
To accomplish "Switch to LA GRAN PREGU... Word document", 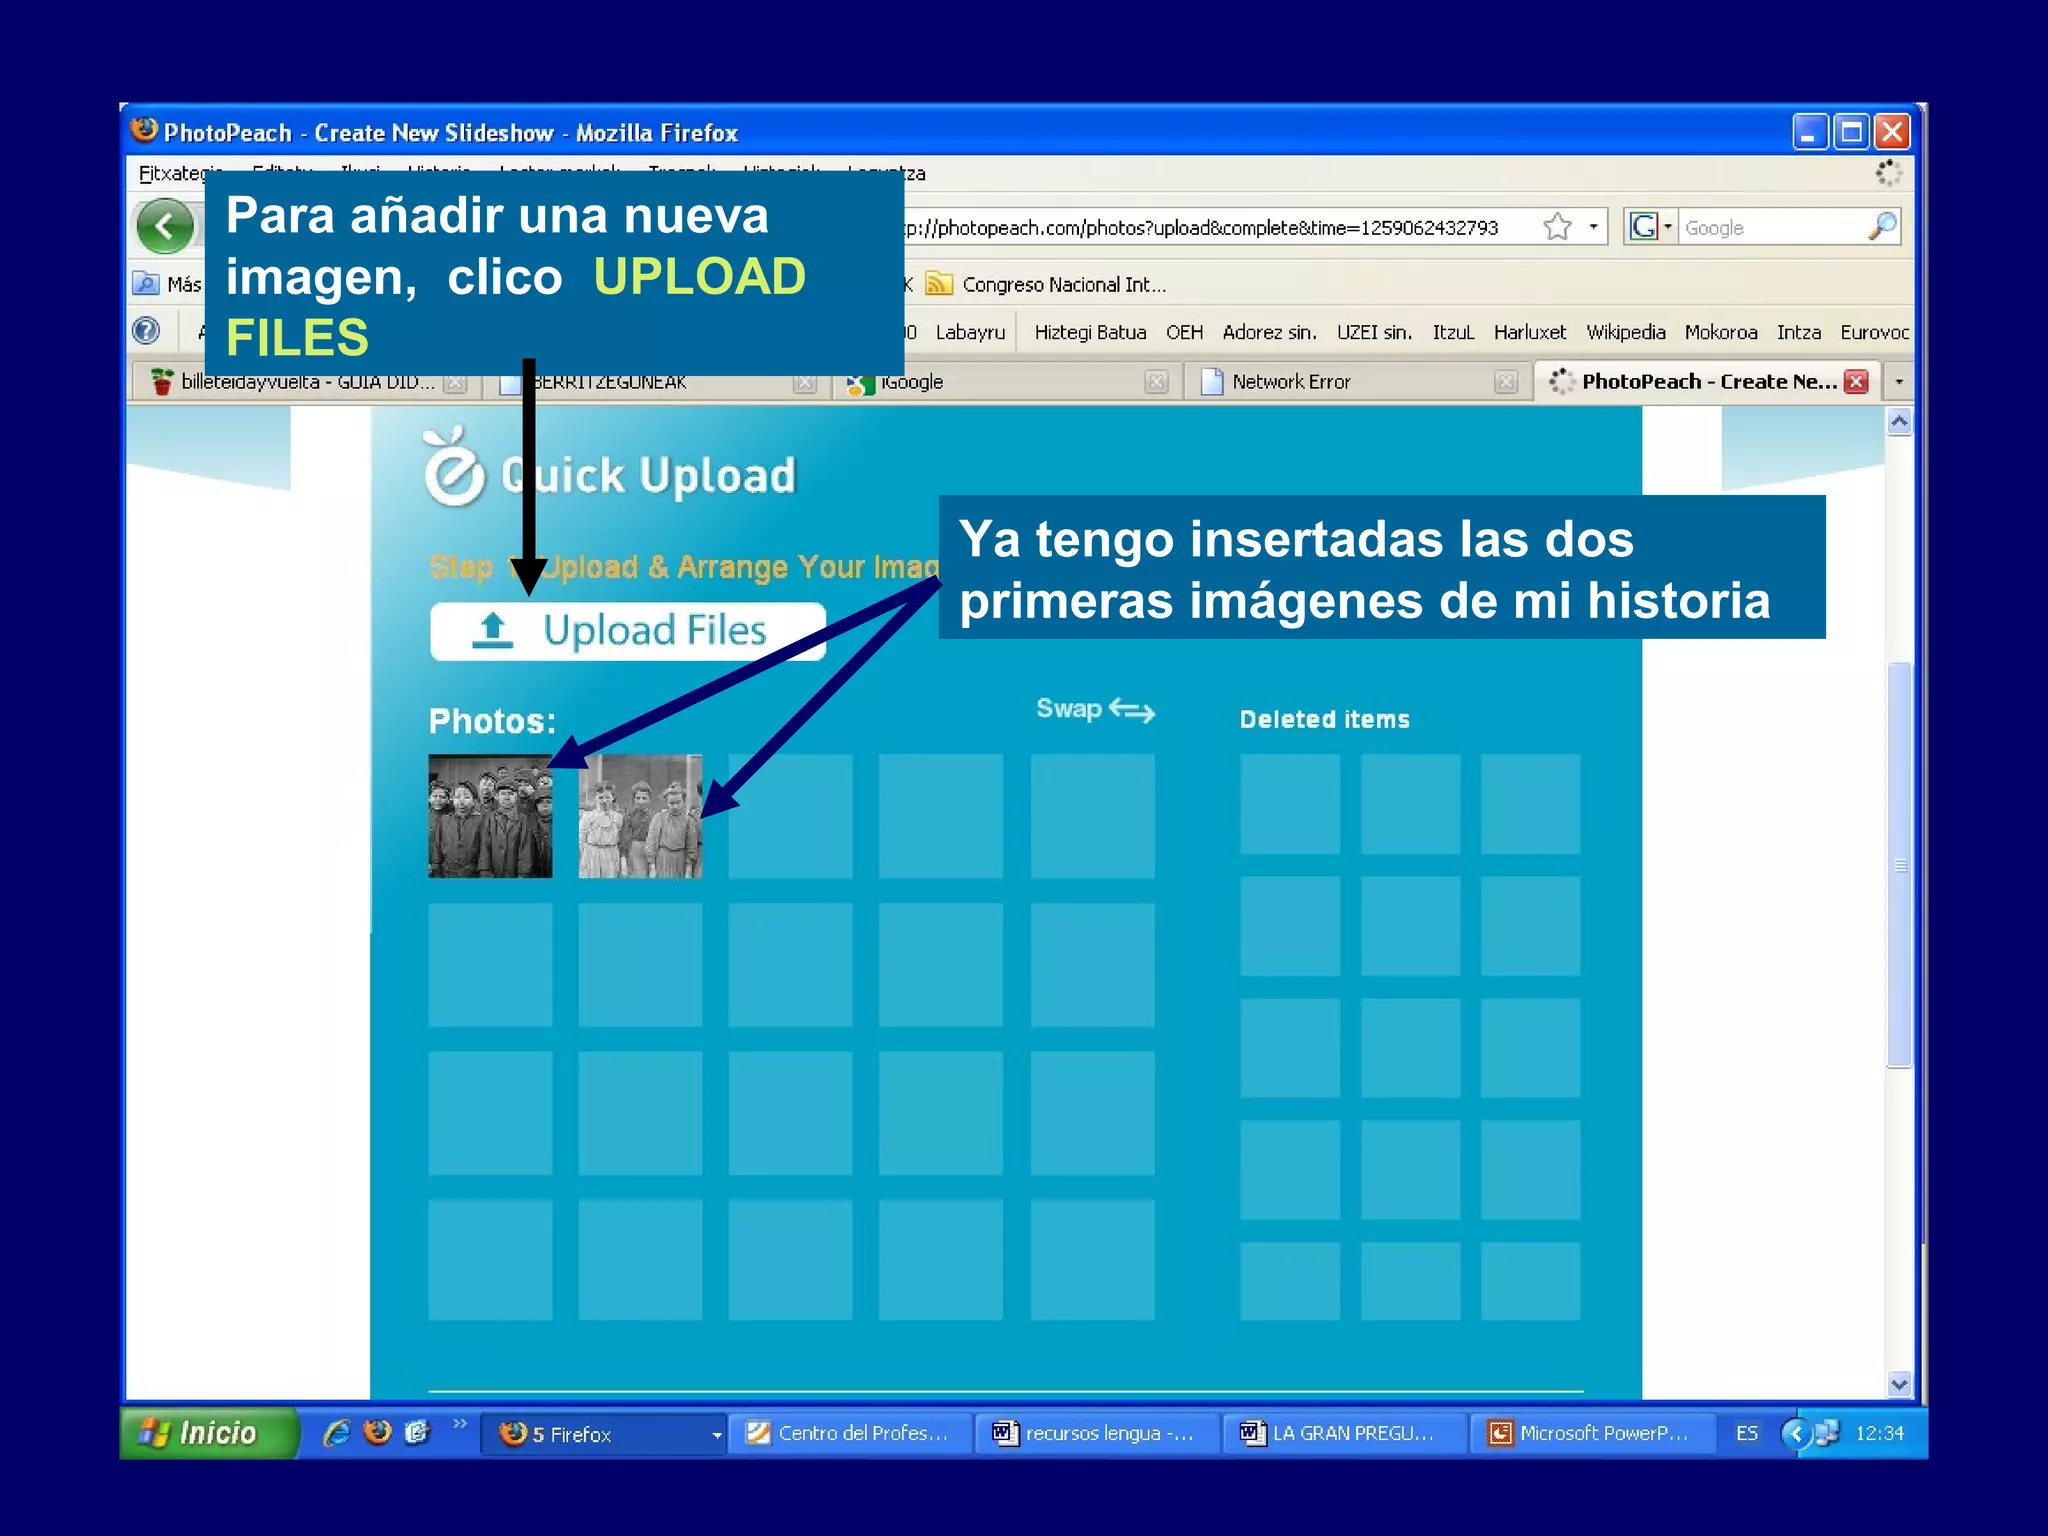I will tap(1345, 1434).
